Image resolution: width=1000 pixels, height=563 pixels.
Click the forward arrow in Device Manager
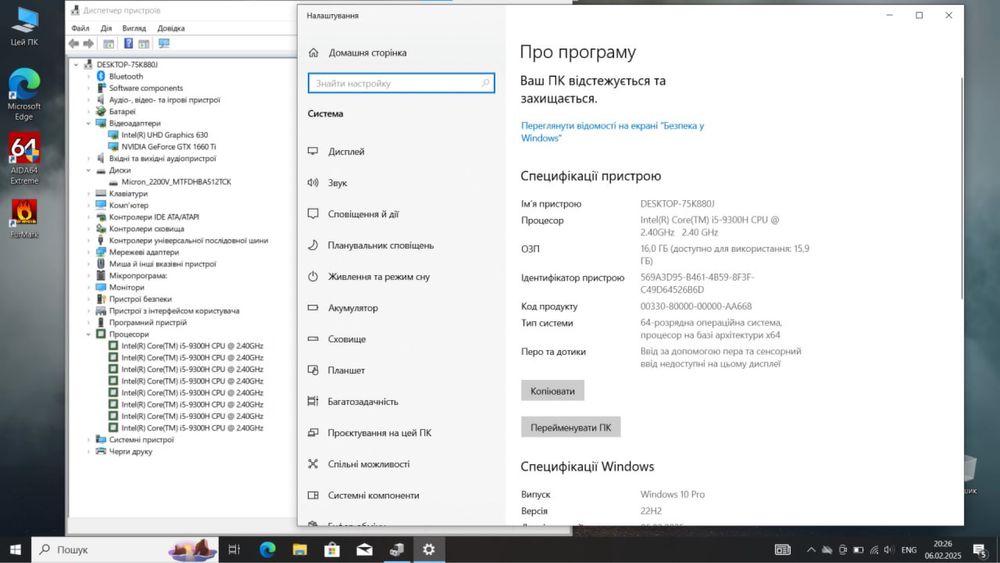[89, 43]
